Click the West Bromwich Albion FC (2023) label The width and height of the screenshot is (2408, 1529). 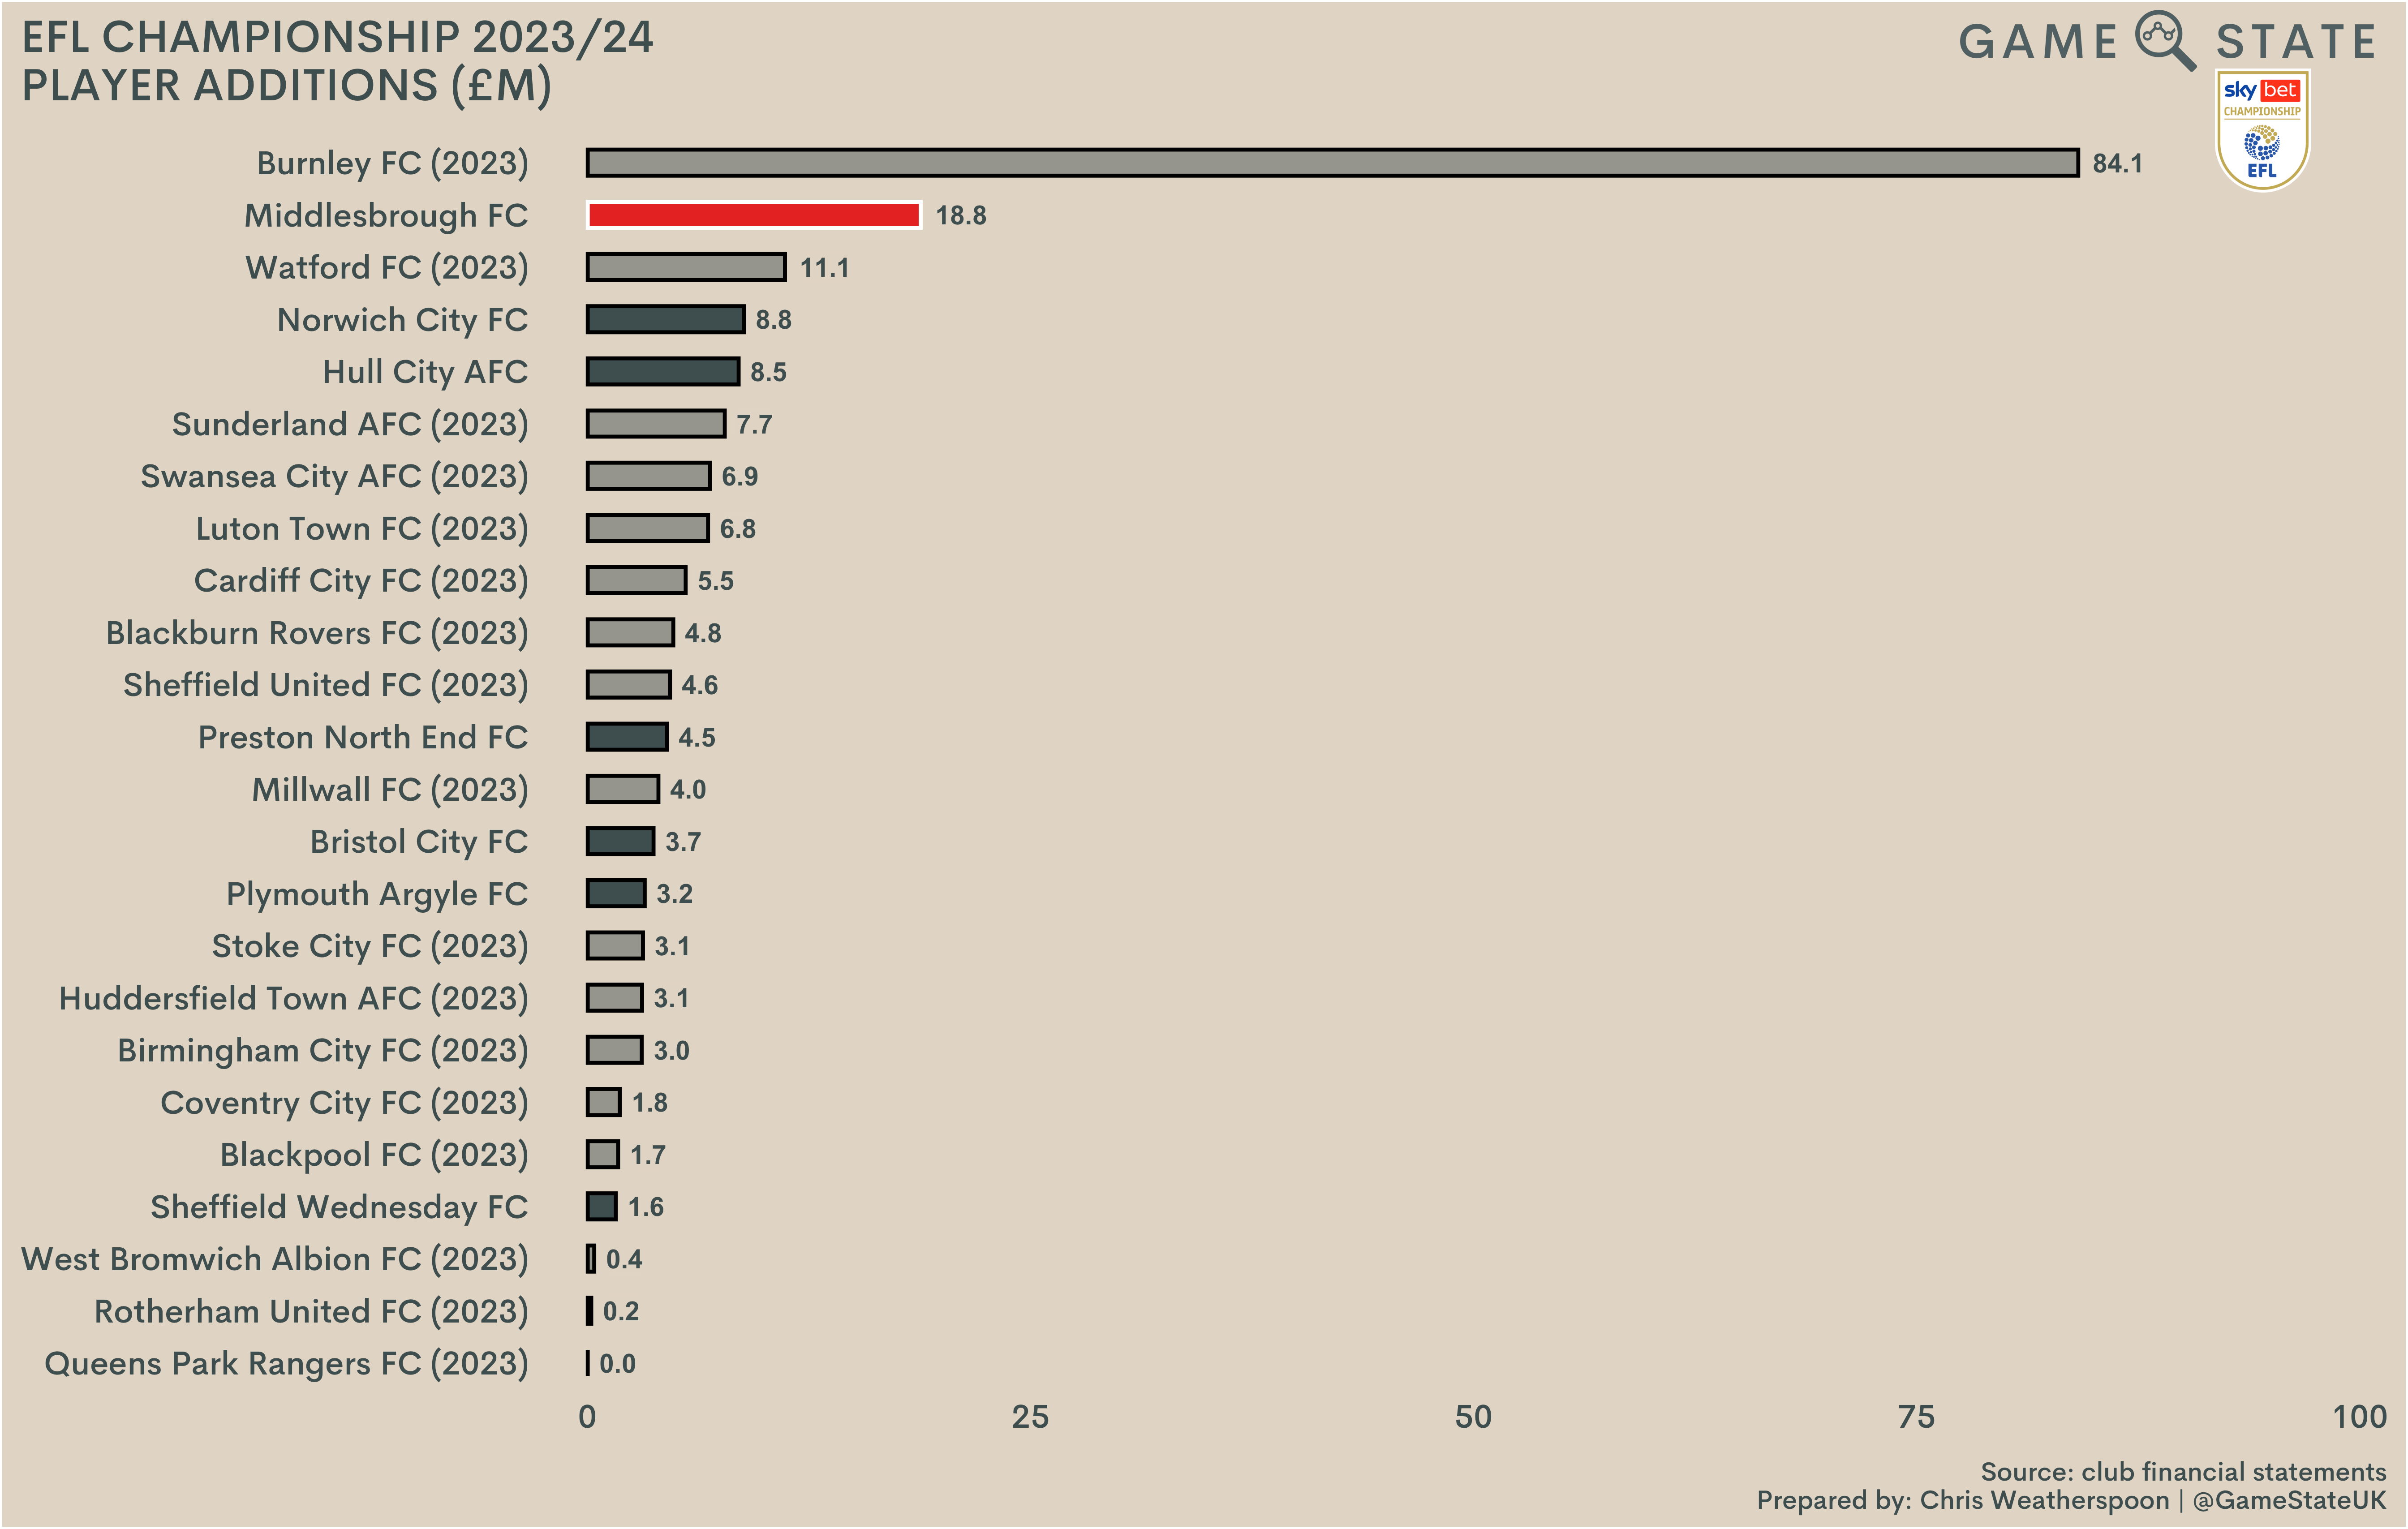(x=275, y=1259)
